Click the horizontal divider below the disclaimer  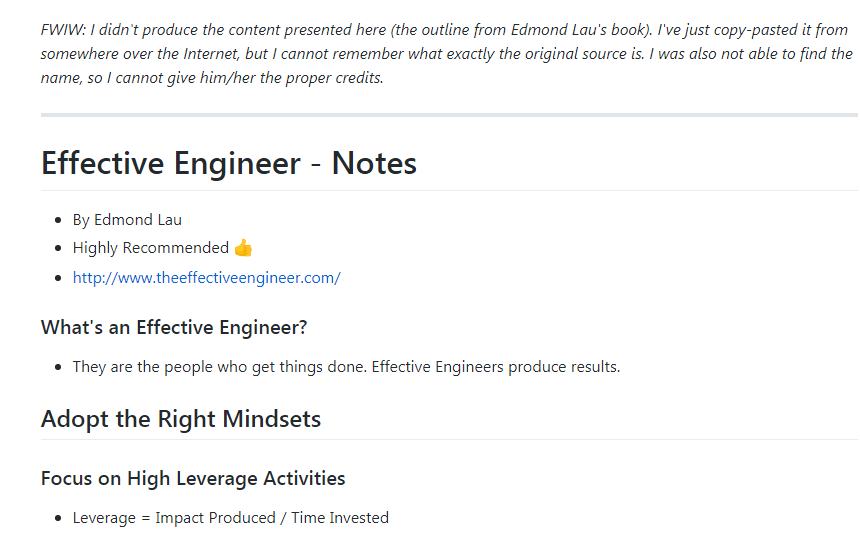(449, 115)
